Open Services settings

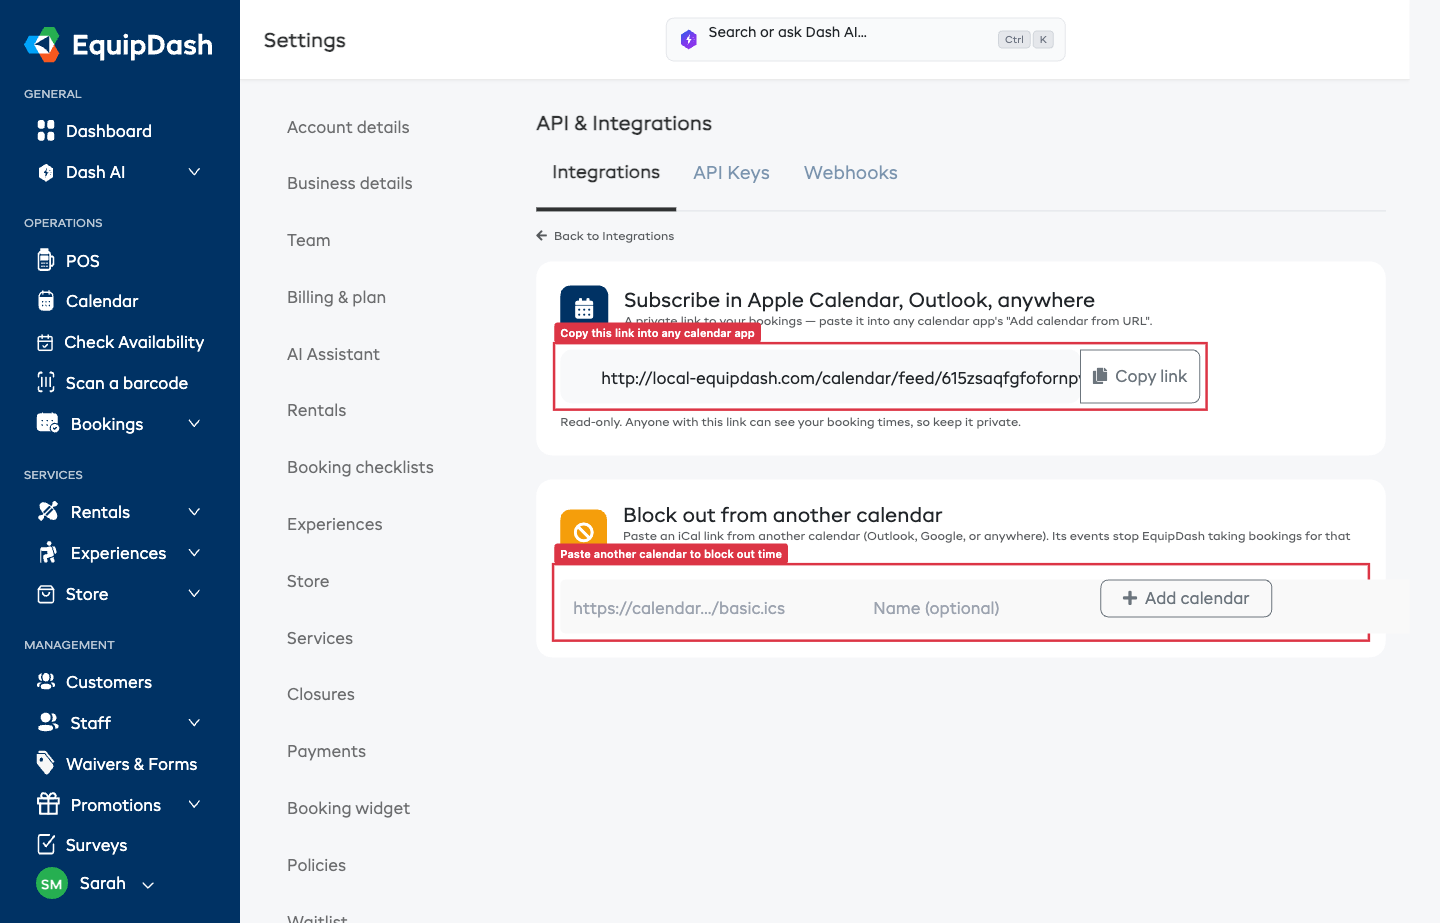320,638
